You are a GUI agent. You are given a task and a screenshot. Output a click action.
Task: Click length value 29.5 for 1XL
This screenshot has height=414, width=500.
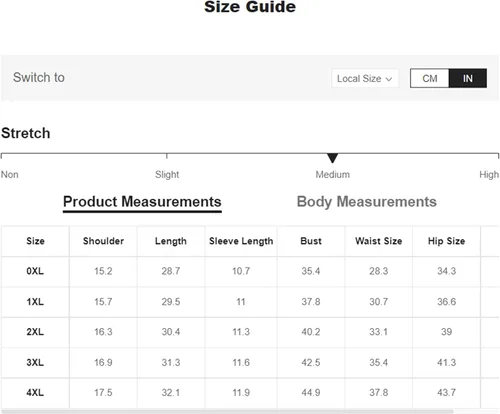pyautogui.click(x=171, y=302)
